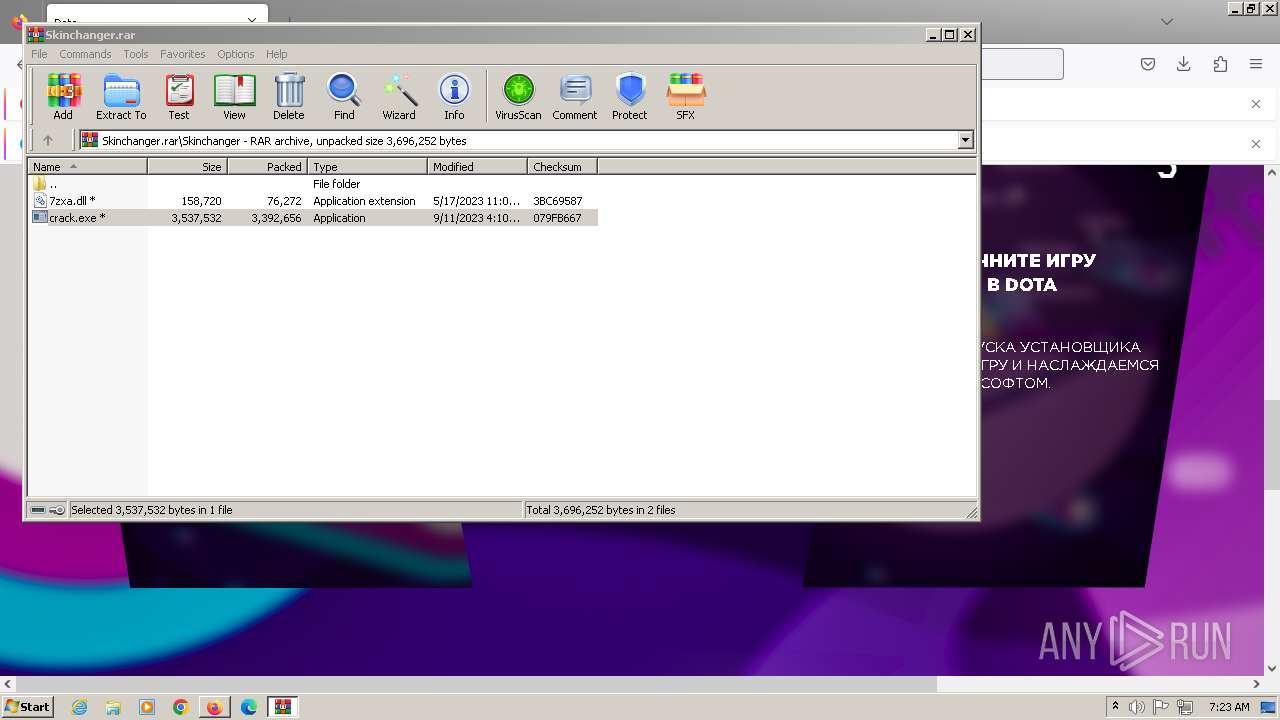
Task: Open Firefox list all tabs chevron
Action: [x=1167, y=21]
